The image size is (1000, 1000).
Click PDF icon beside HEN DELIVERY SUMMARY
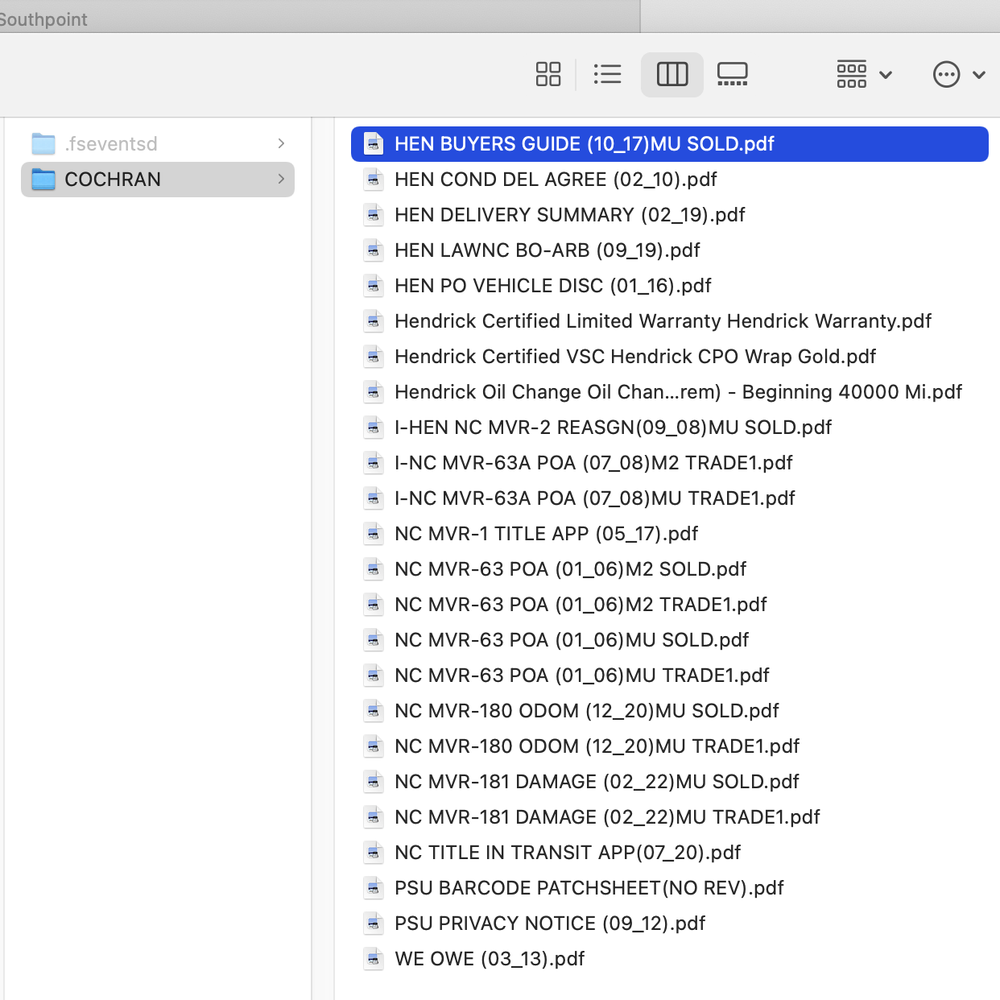coord(373,215)
